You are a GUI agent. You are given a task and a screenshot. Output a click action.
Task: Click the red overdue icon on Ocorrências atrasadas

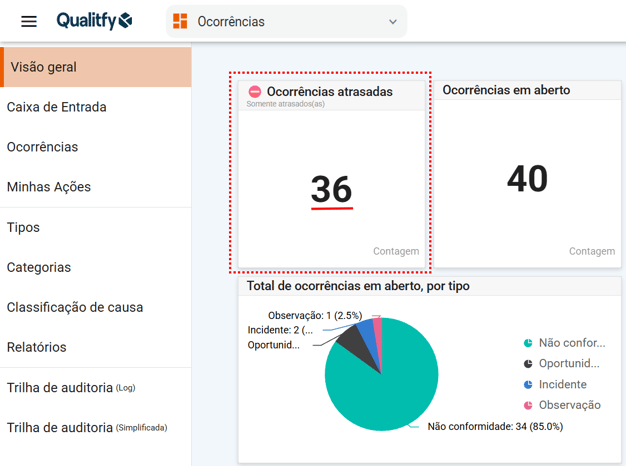[255, 92]
